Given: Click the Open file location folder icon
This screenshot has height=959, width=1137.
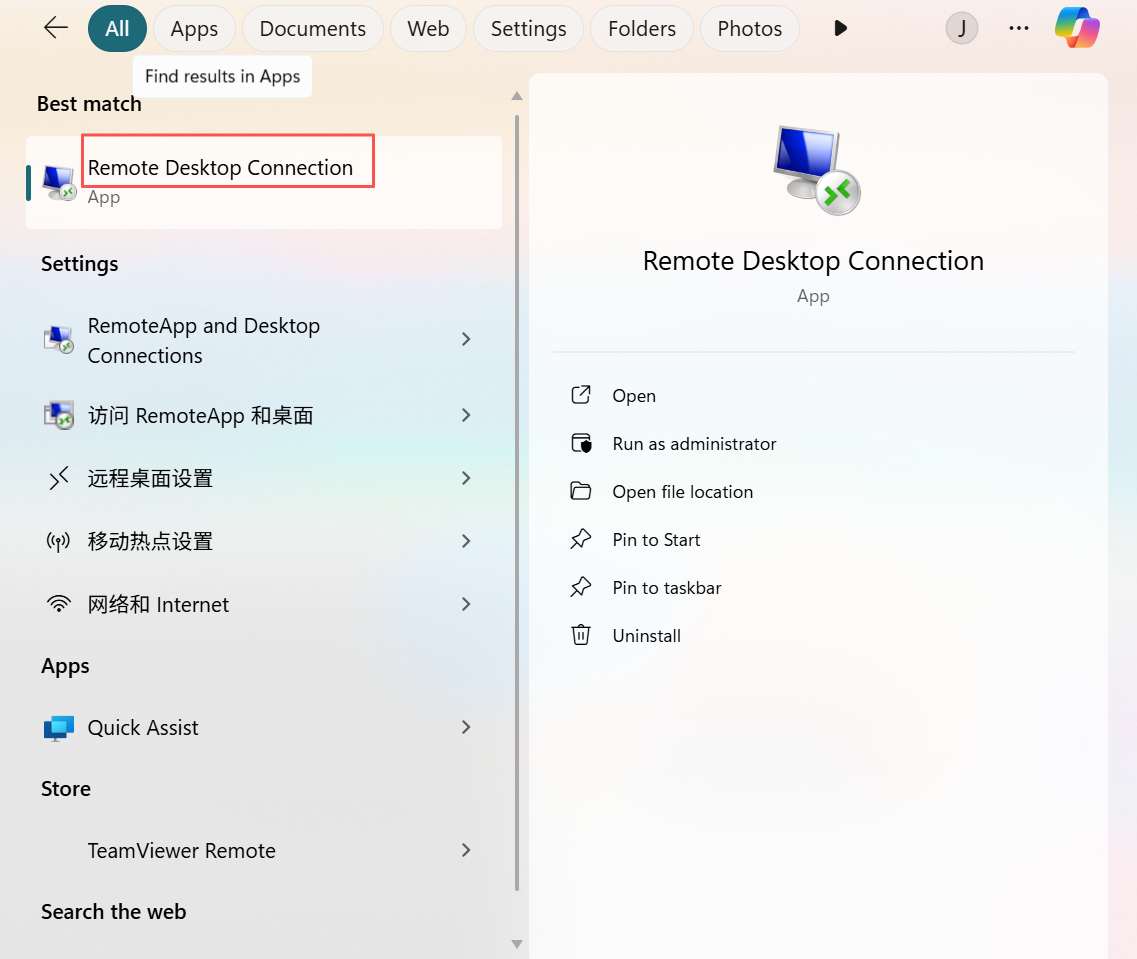Looking at the screenshot, I should 581,491.
